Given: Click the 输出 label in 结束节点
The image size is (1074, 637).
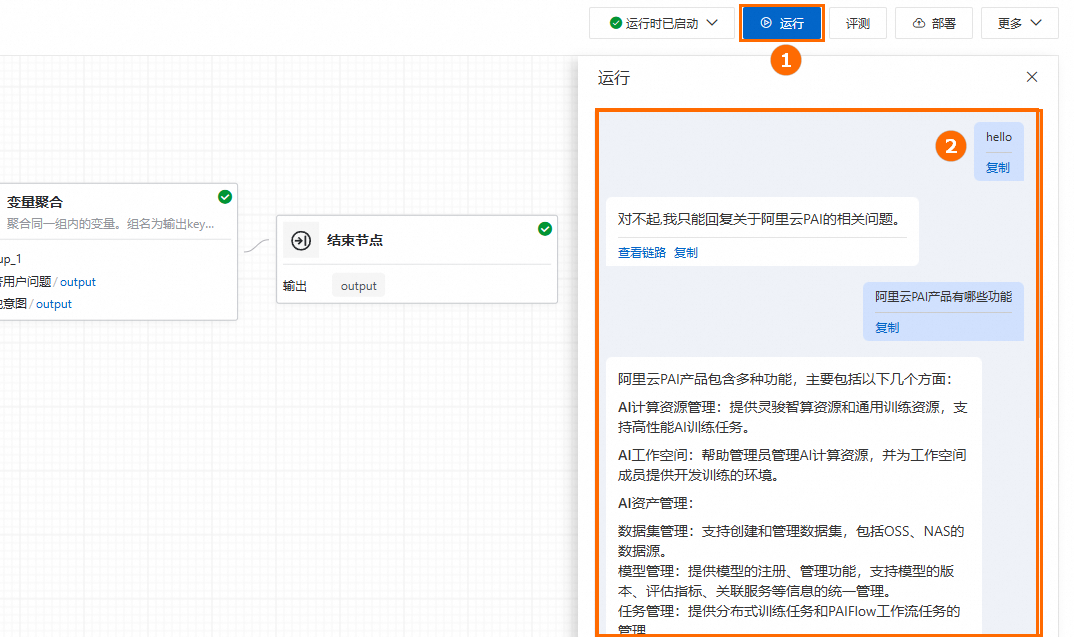Looking at the screenshot, I should [x=295, y=286].
